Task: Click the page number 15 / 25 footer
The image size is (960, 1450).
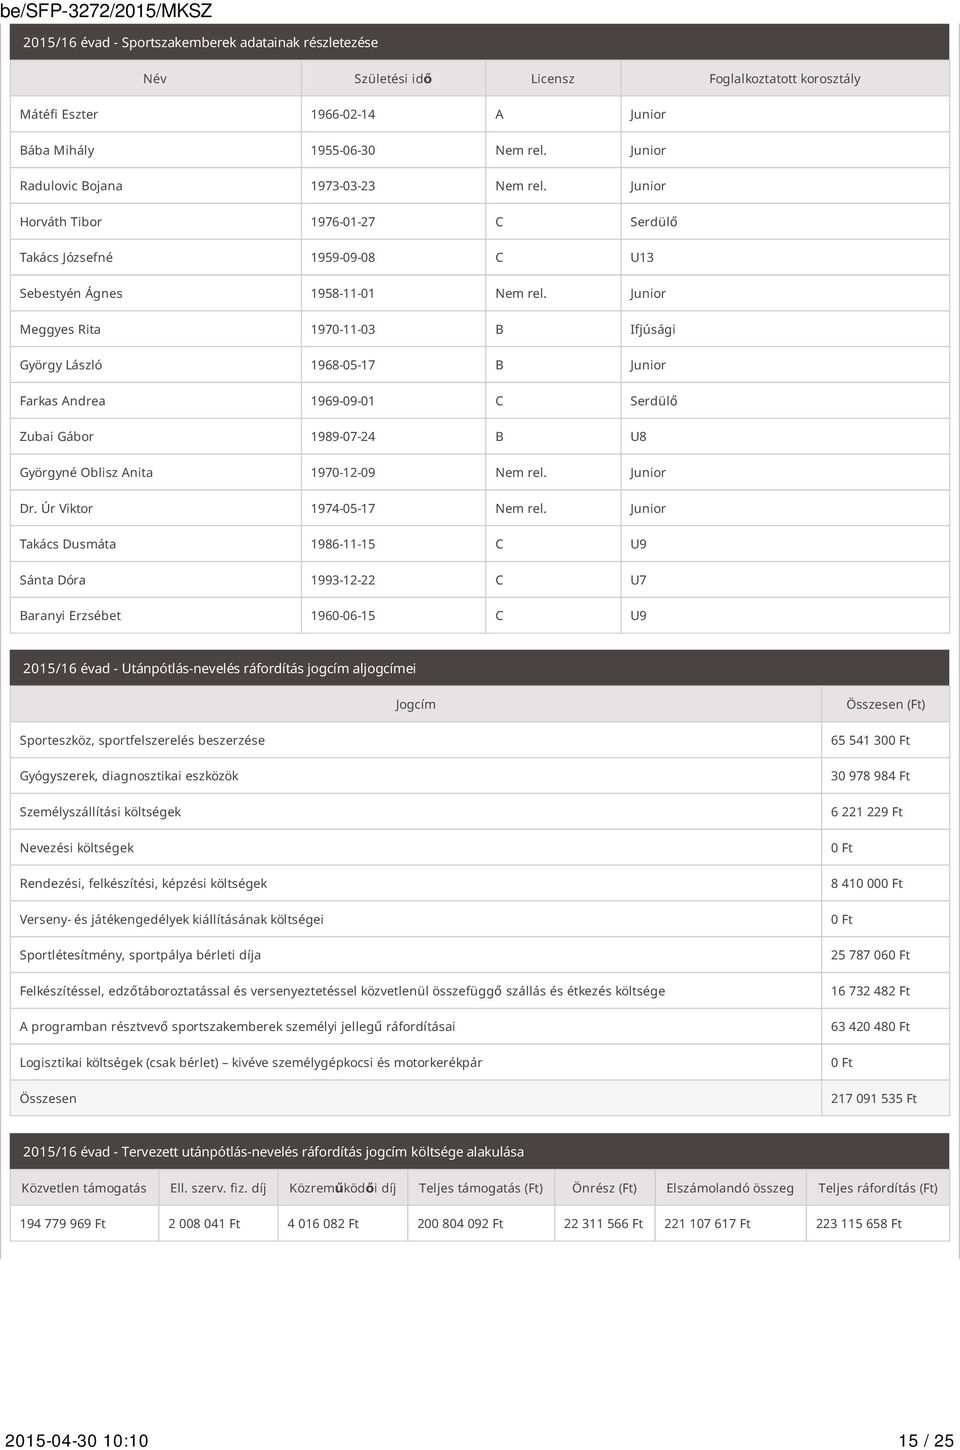Action: [926, 1440]
